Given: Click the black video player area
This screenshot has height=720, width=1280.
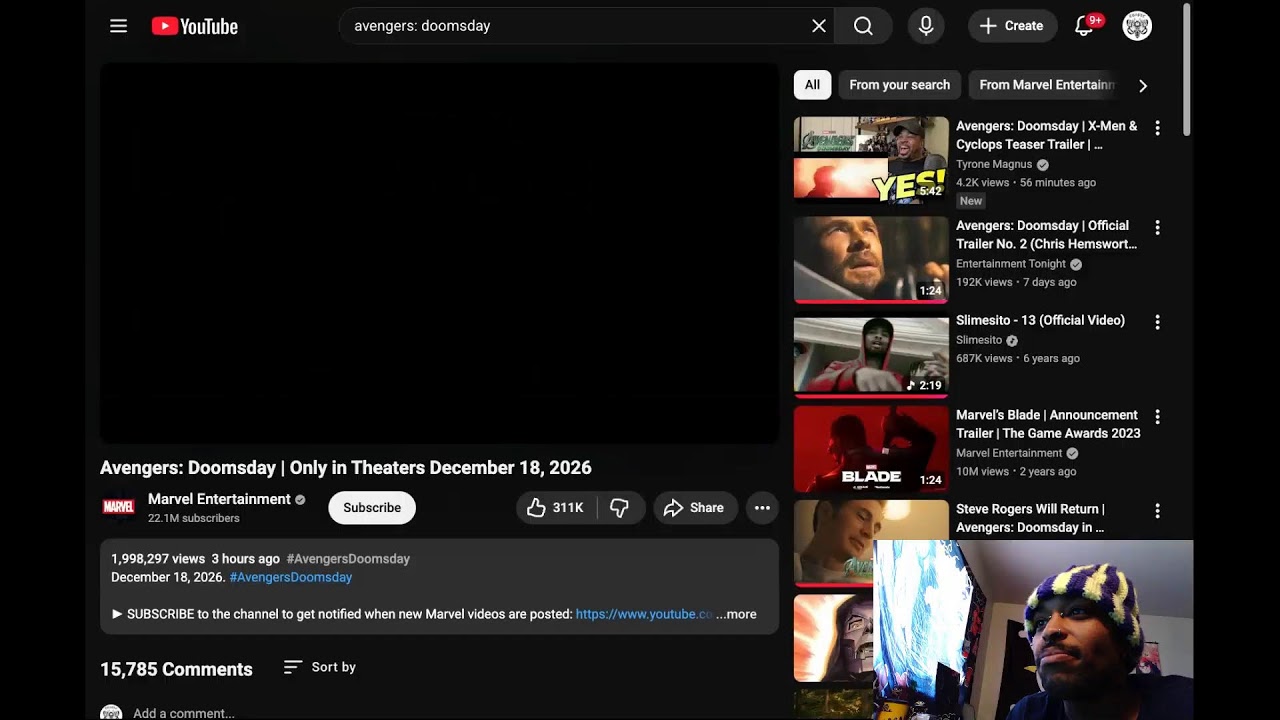Looking at the screenshot, I should coord(439,253).
